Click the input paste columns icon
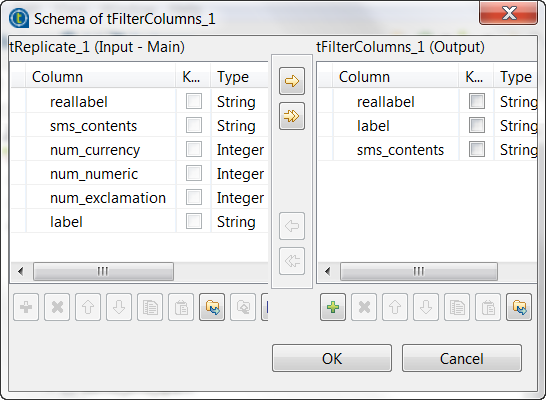 (181, 307)
